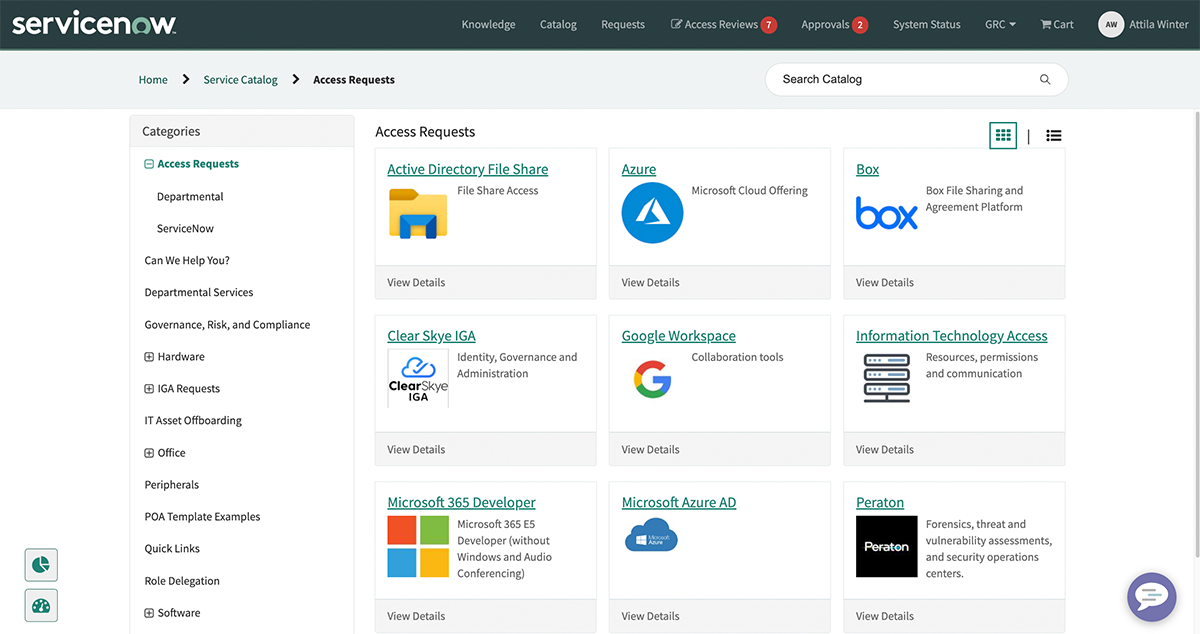1200x634 pixels.
Task: Select Governance, Risk, and Compliance category
Action: pyautogui.click(x=227, y=325)
